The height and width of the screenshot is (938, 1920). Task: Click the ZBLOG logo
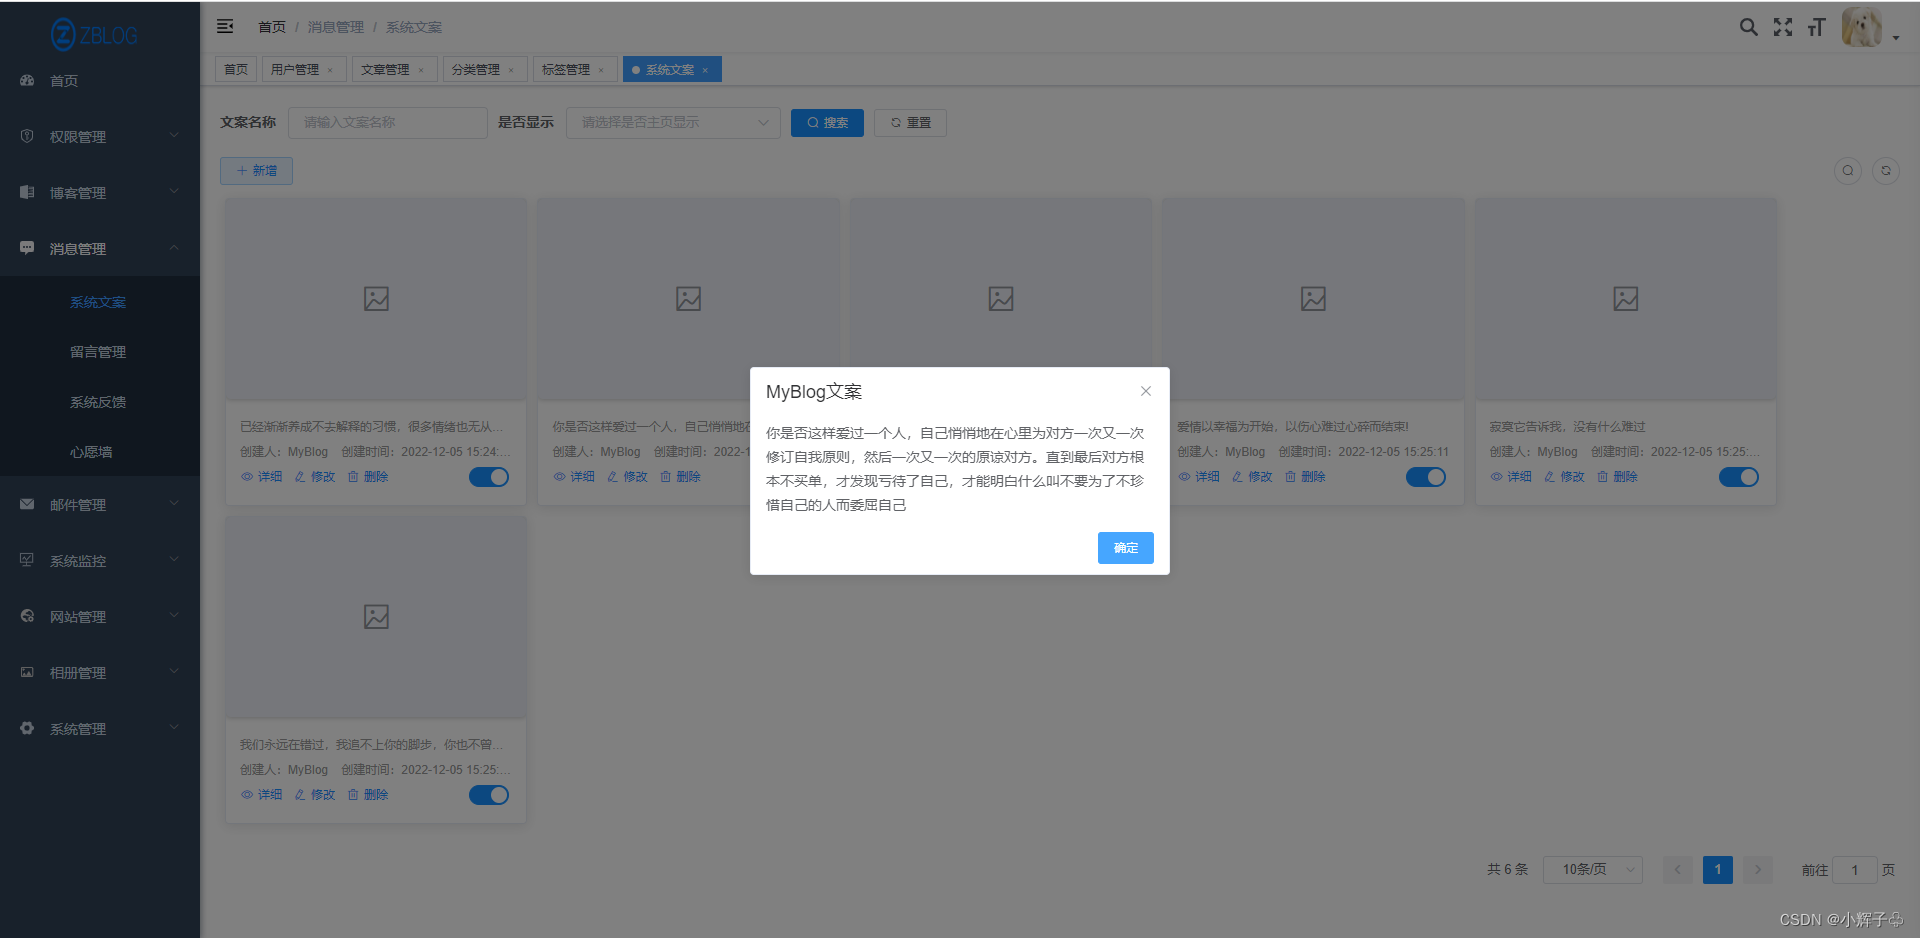(x=94, y=35)
